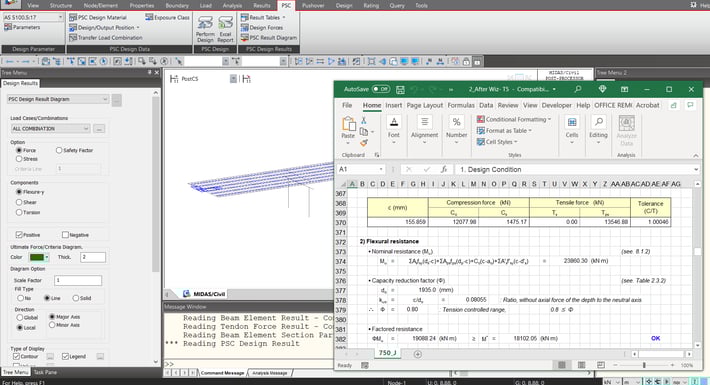Click the Copy icon in Excel

(364, 132)
